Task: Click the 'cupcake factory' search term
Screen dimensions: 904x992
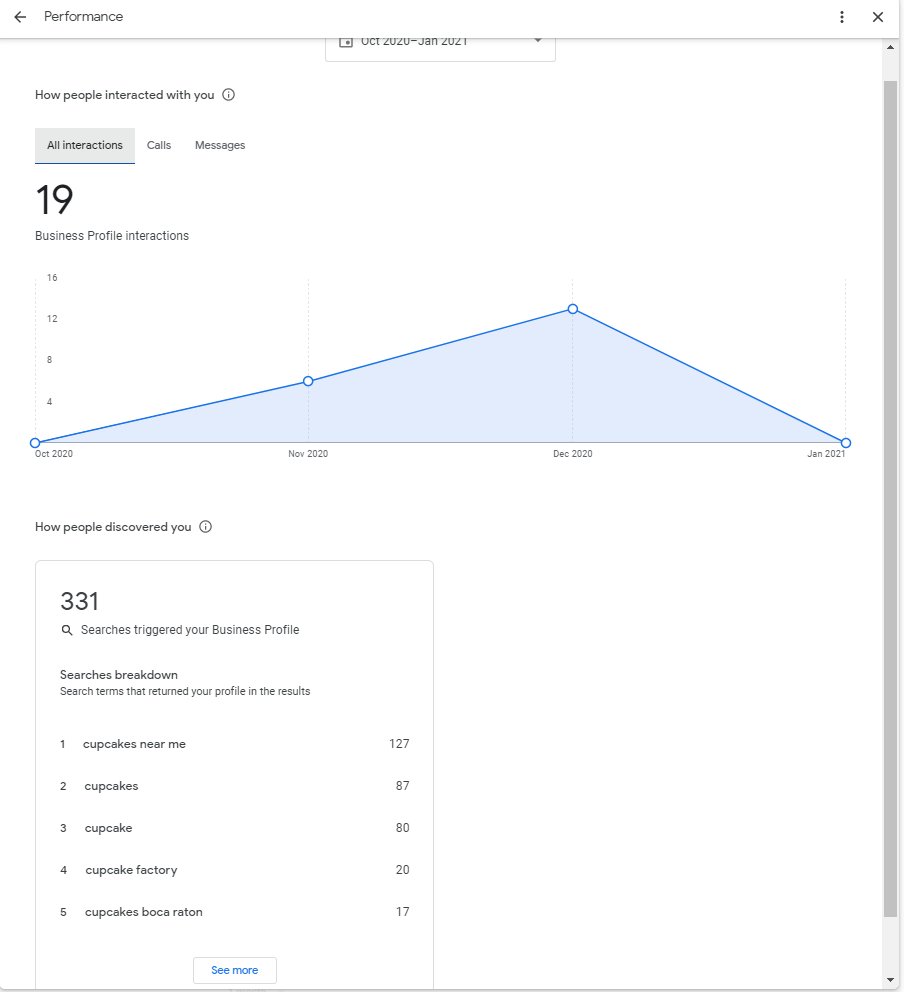Action: [131, 870]
